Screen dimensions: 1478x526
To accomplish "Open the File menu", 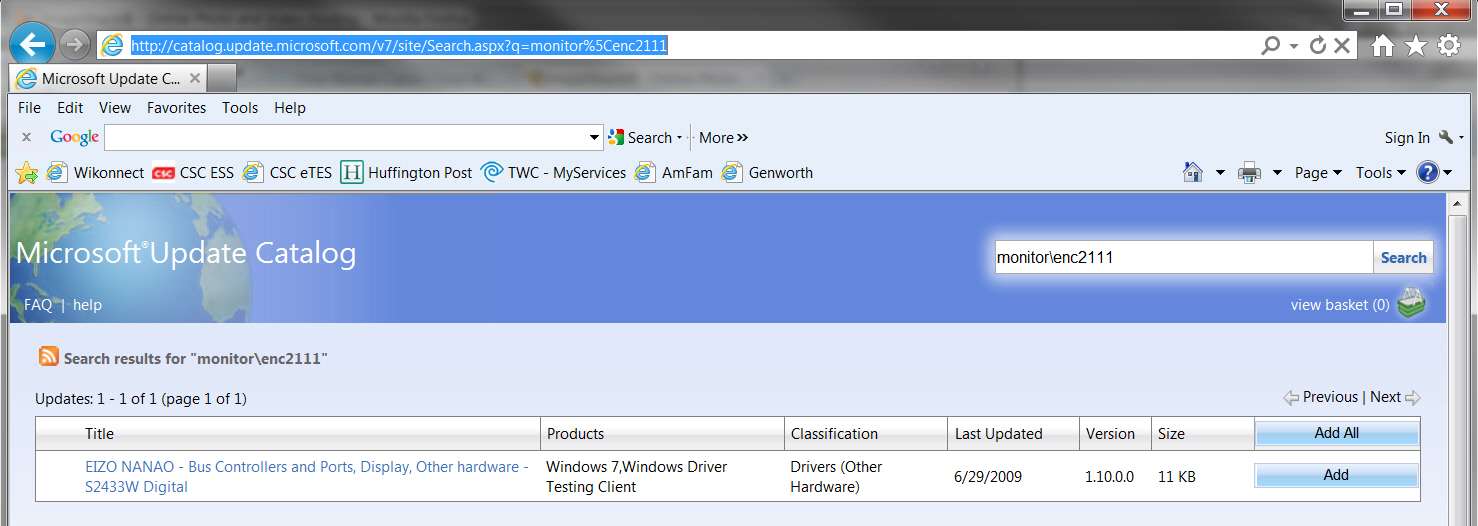I will pos(29,108).
